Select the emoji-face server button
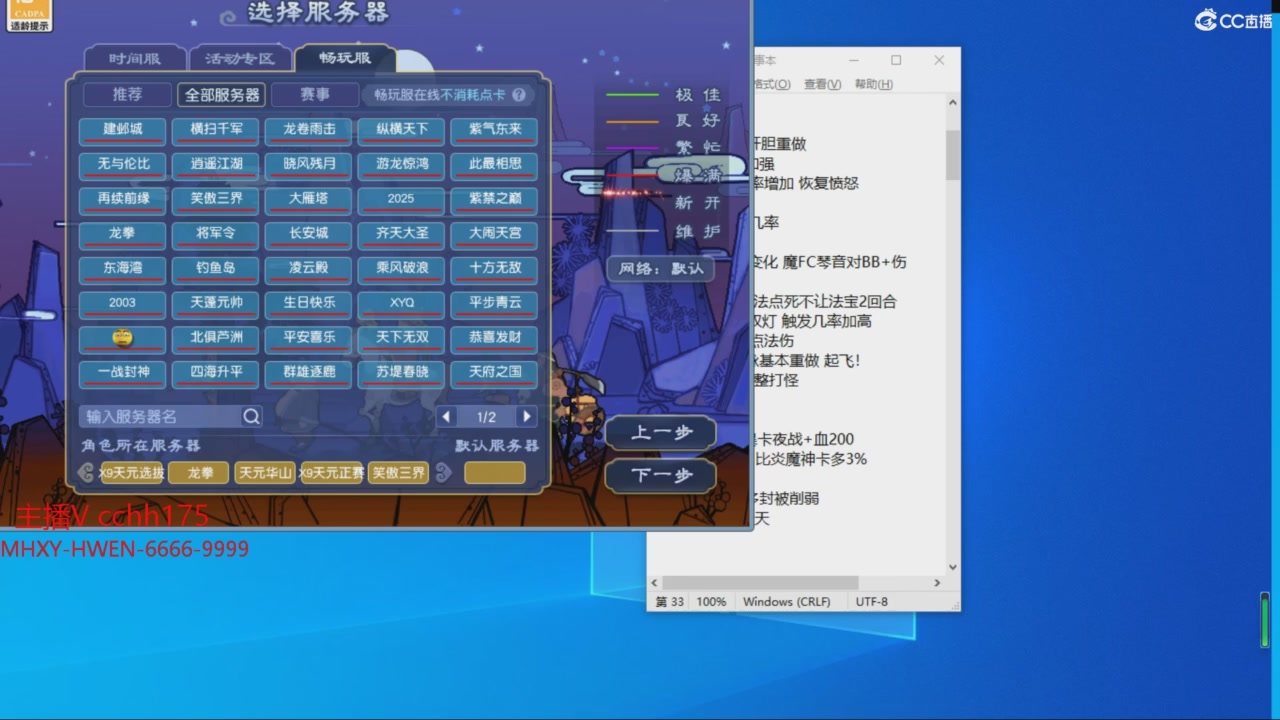1280x720 pixels. 123,338
